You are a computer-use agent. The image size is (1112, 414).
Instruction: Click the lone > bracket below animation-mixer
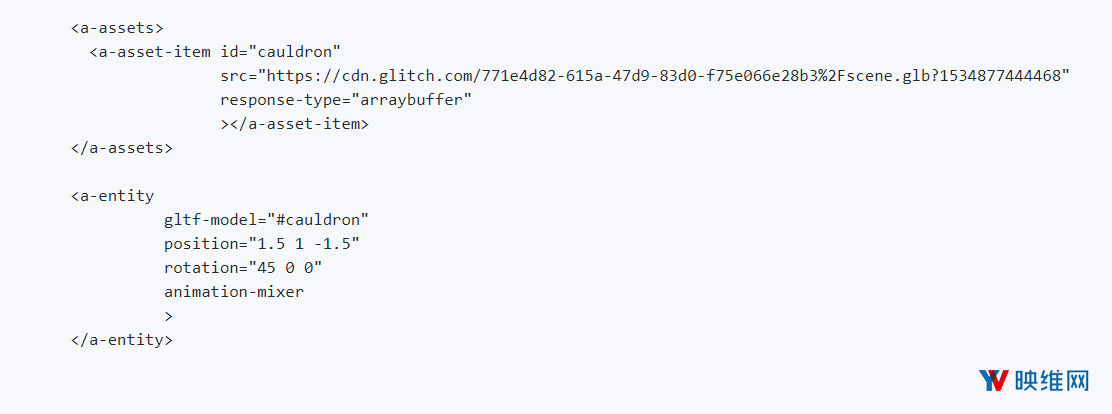(168, 316)
